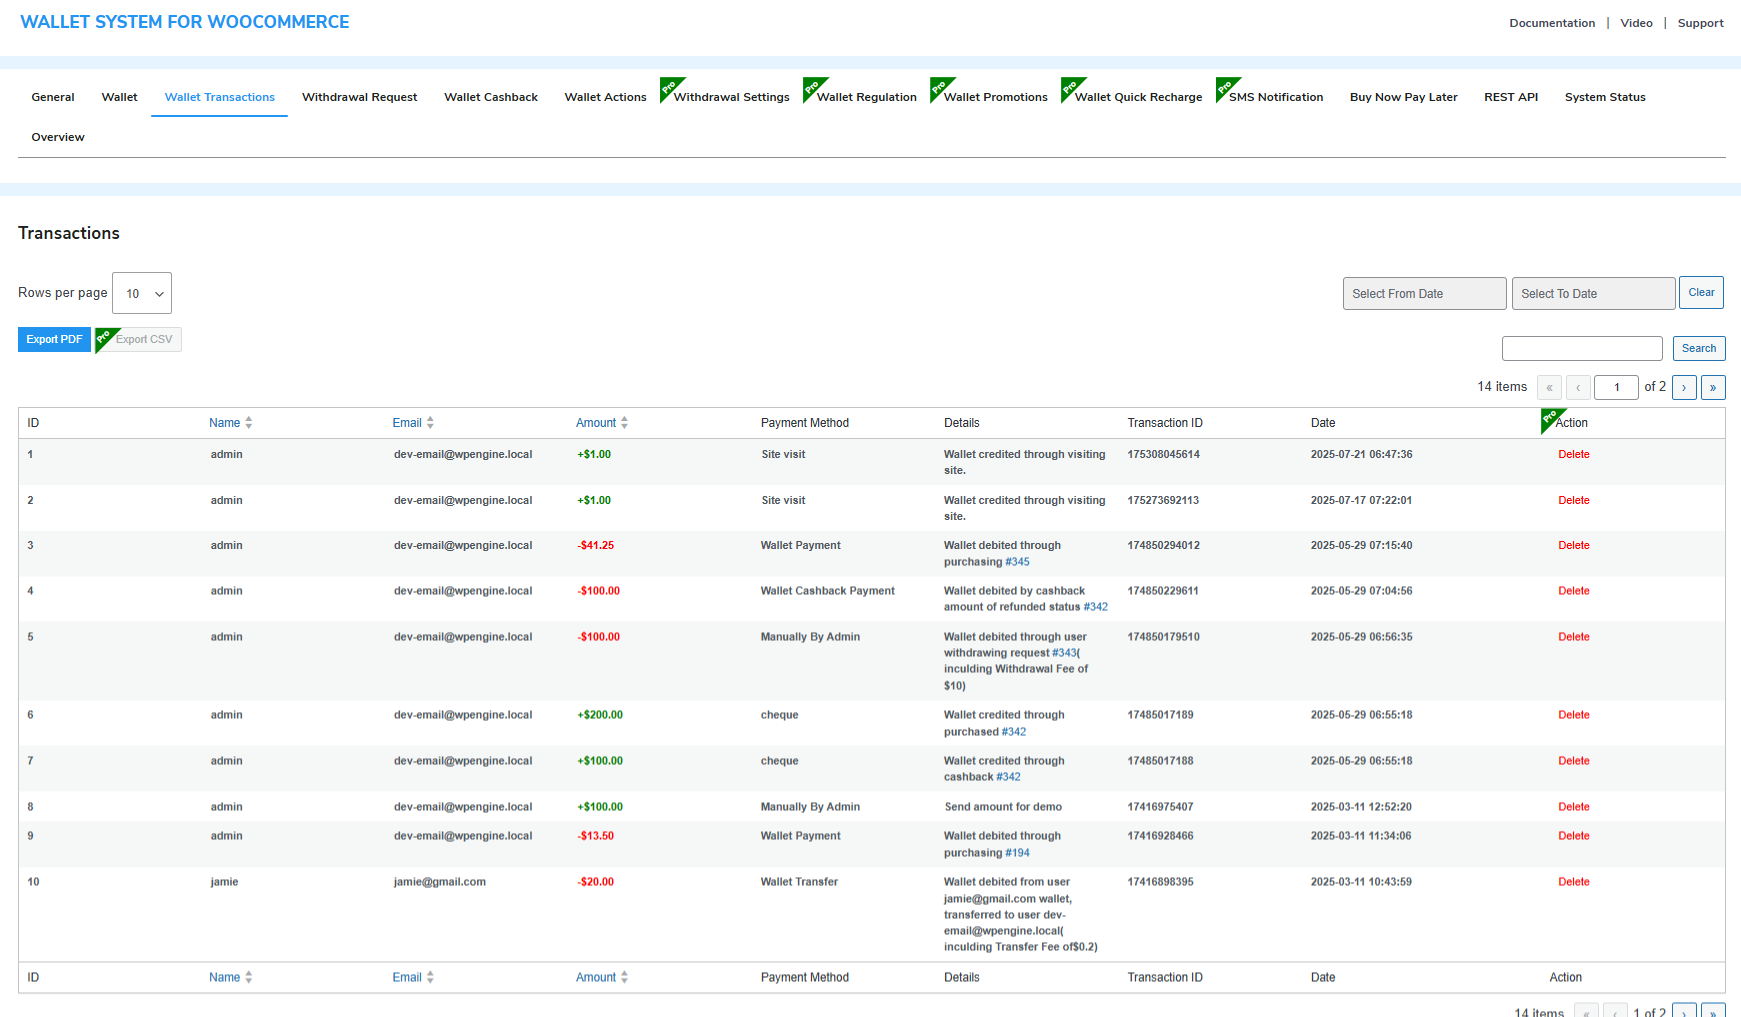This screenshot has height=1017, width=1741.
Task: Click the sort arrows beside Email header
Action: (430, 423)
